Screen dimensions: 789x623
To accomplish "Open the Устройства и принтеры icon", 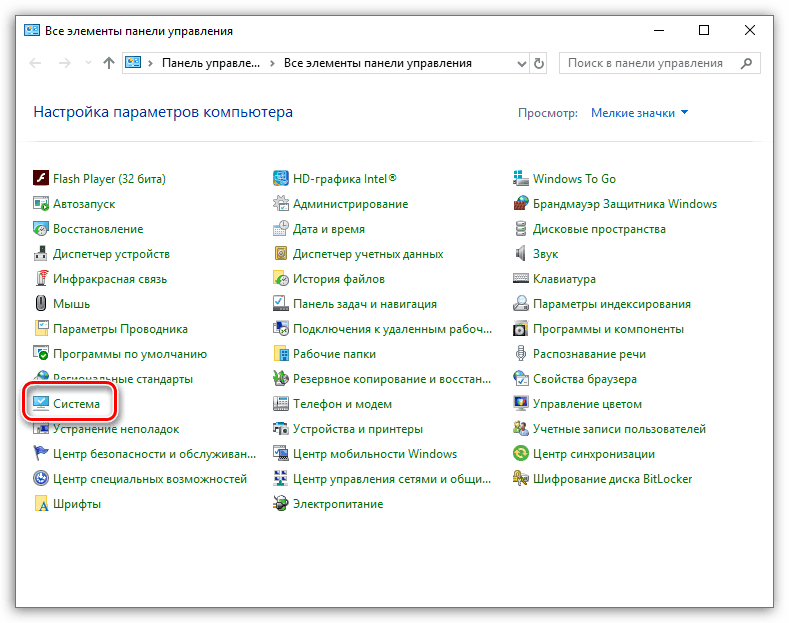I will (281, 428).
